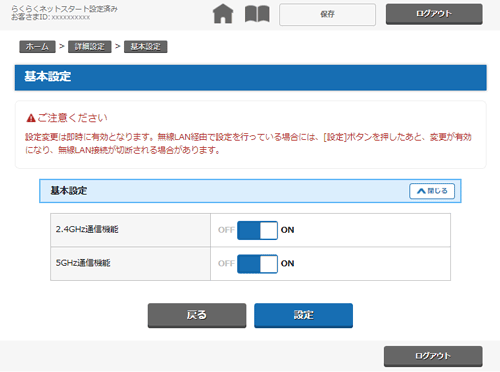This screenshot has width=500, height=372.
Task: Click the 2.4GHz通信機能 label
Action: click(87, 229)
